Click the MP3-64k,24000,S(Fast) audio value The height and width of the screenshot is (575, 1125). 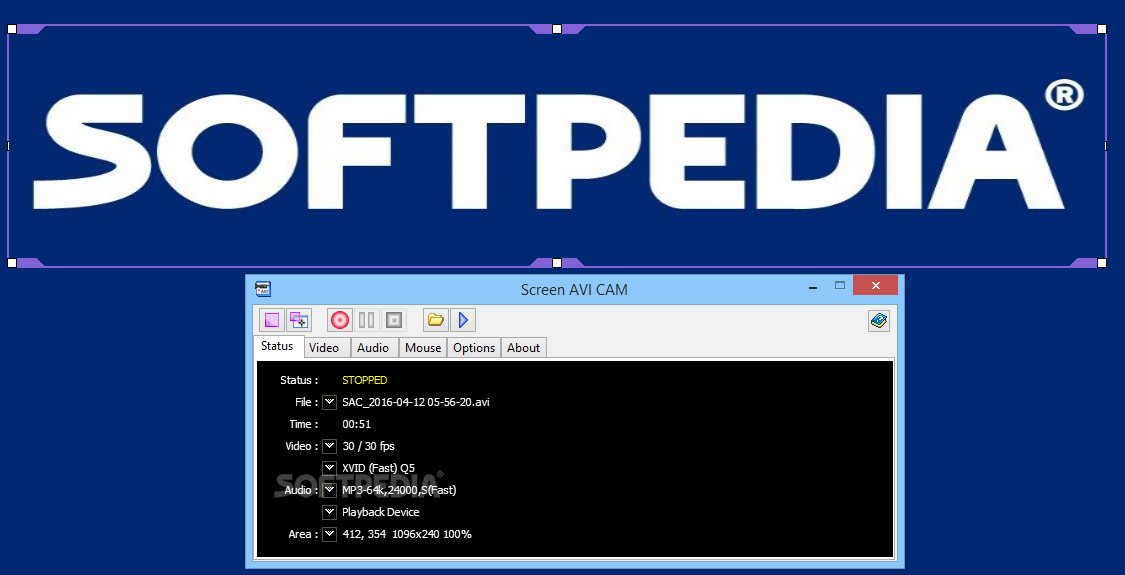(x=399, y=490)
